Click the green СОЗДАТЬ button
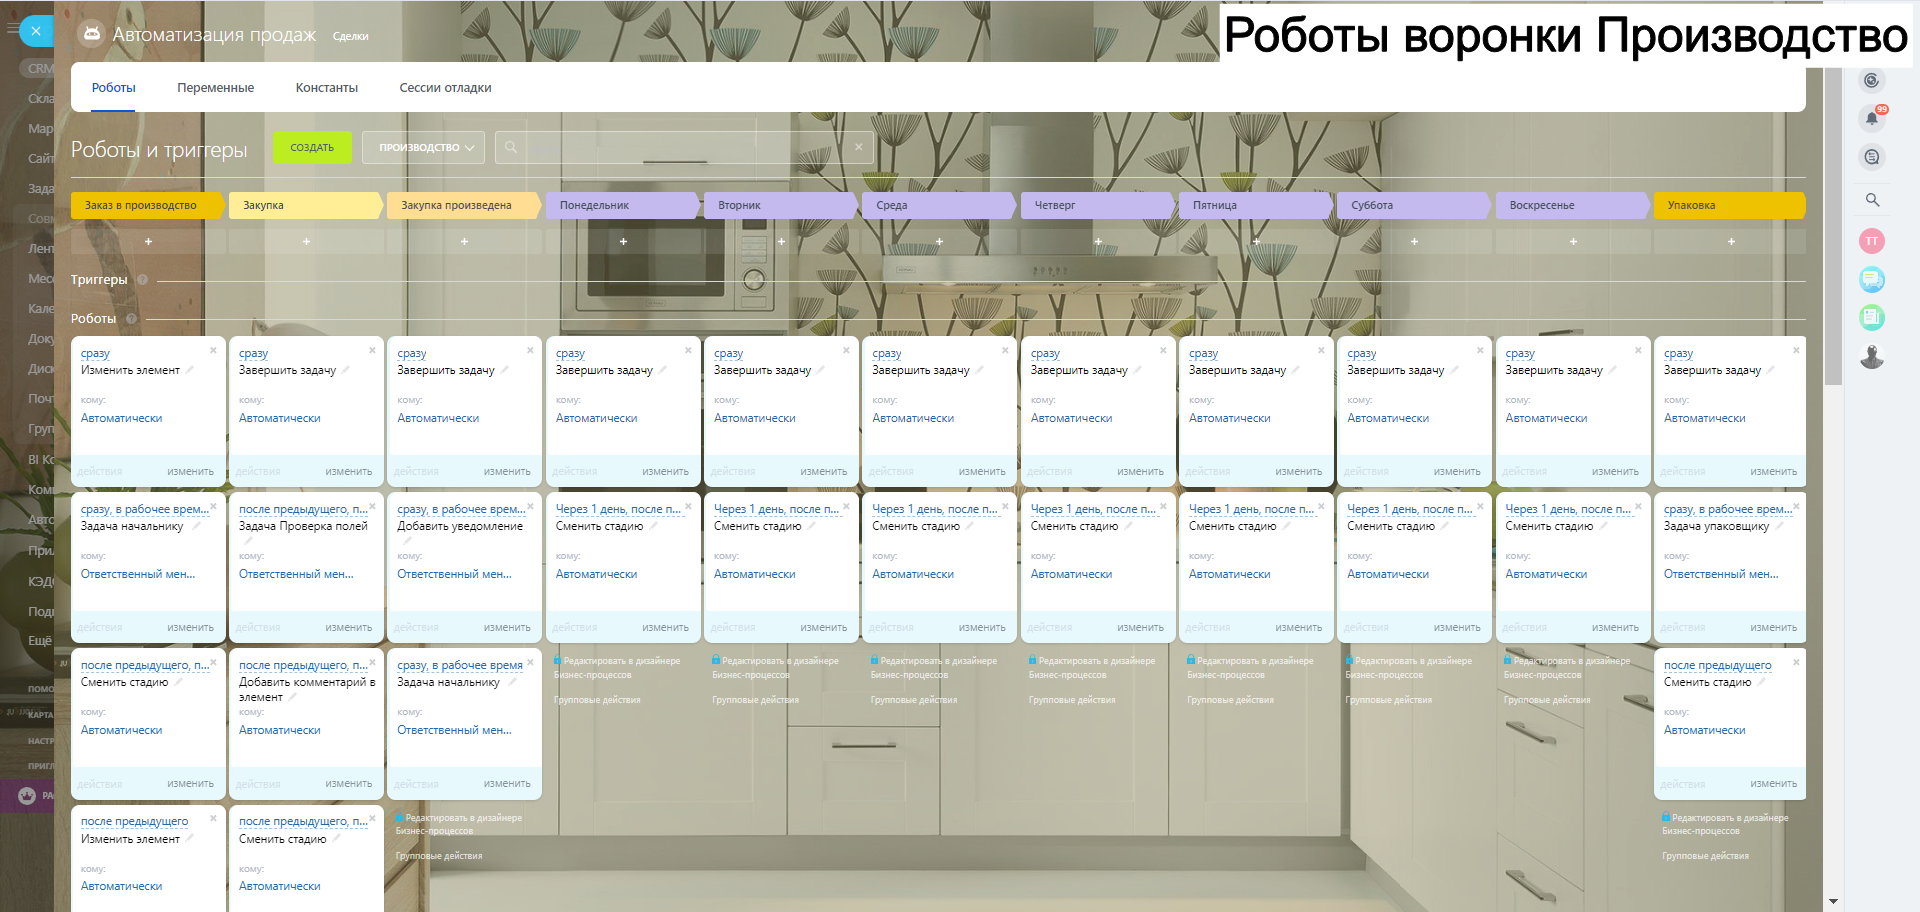The width and height of the screenshot is (1920, 912). 312,148
